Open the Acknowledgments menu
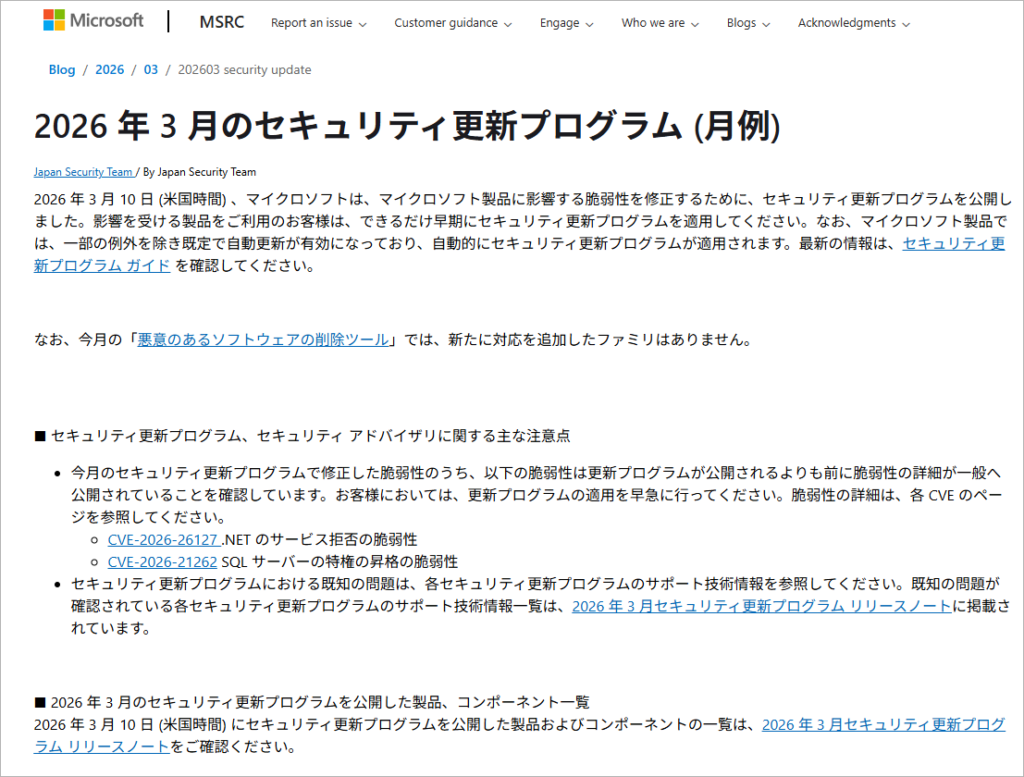Image resolution: width=1024 pixels, height=777 pixels. tap(853, 23)
